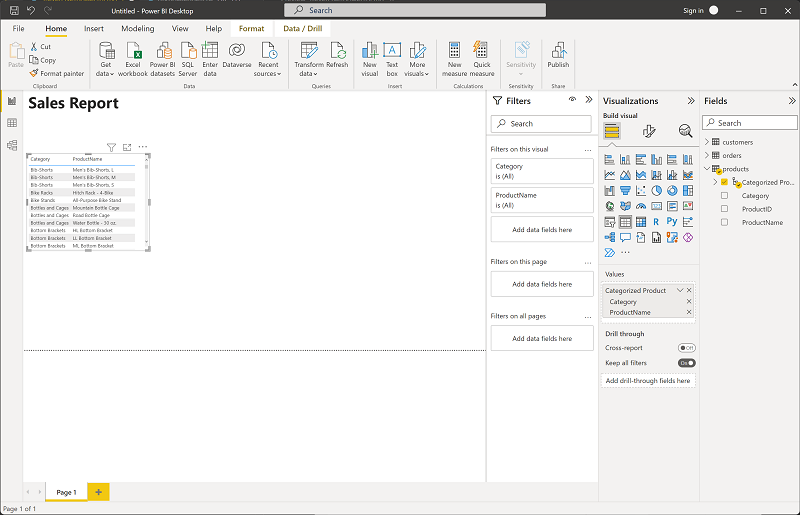Select the Page 1 tab

click(66, 492)
